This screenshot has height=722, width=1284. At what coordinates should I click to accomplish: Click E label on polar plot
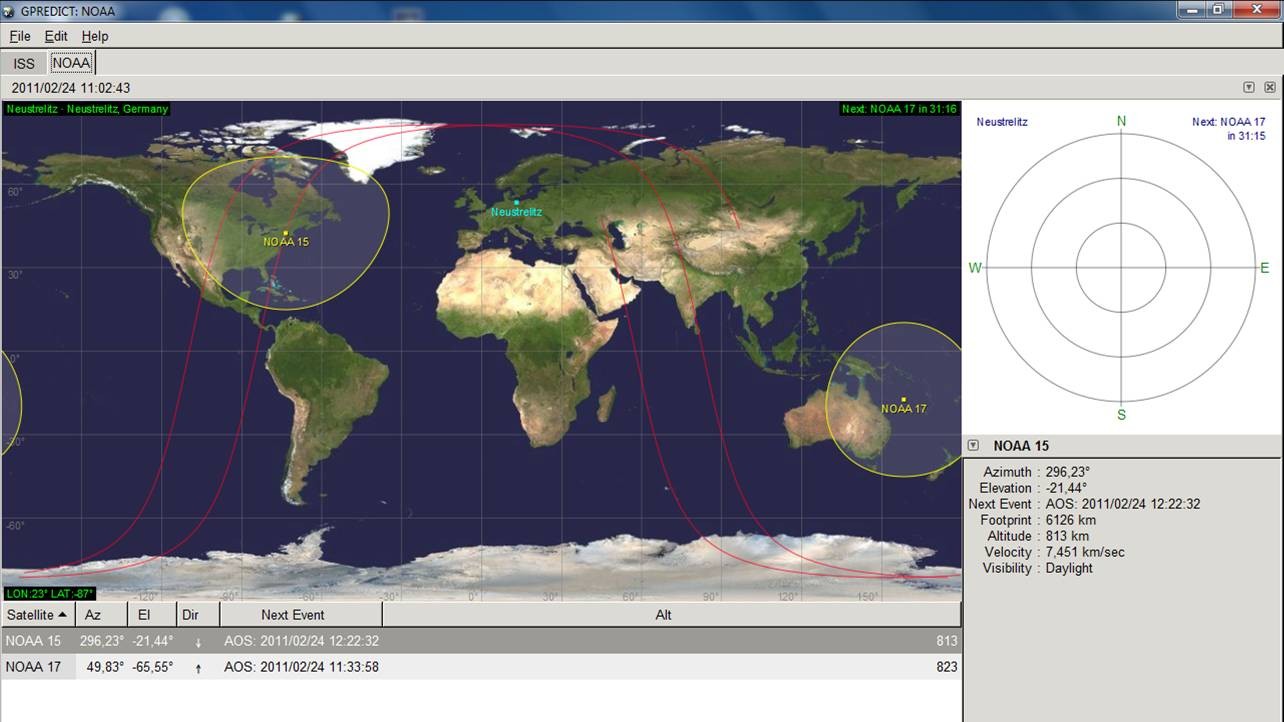coord(1264,268)
